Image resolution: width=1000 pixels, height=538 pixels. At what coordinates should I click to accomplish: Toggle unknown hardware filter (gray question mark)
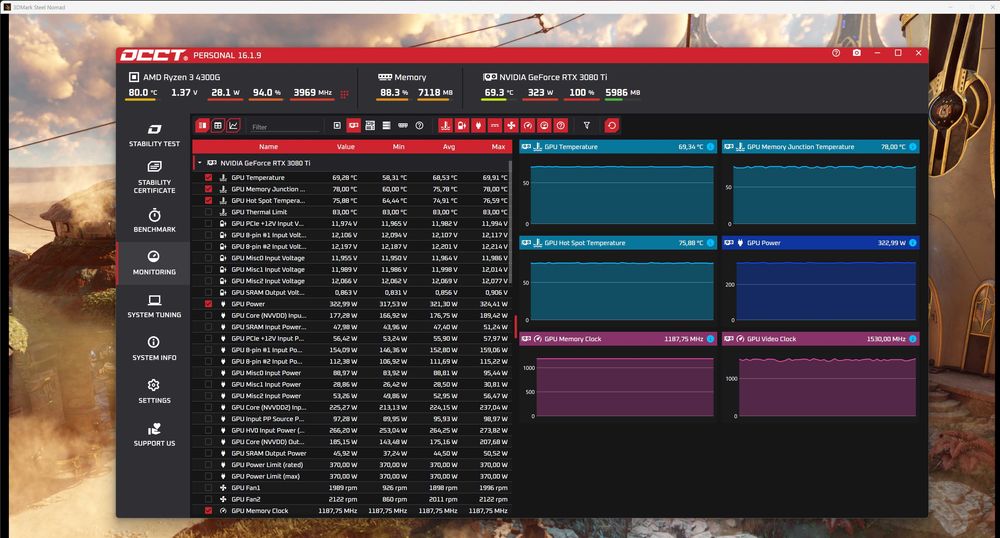(x=420, y=126)
